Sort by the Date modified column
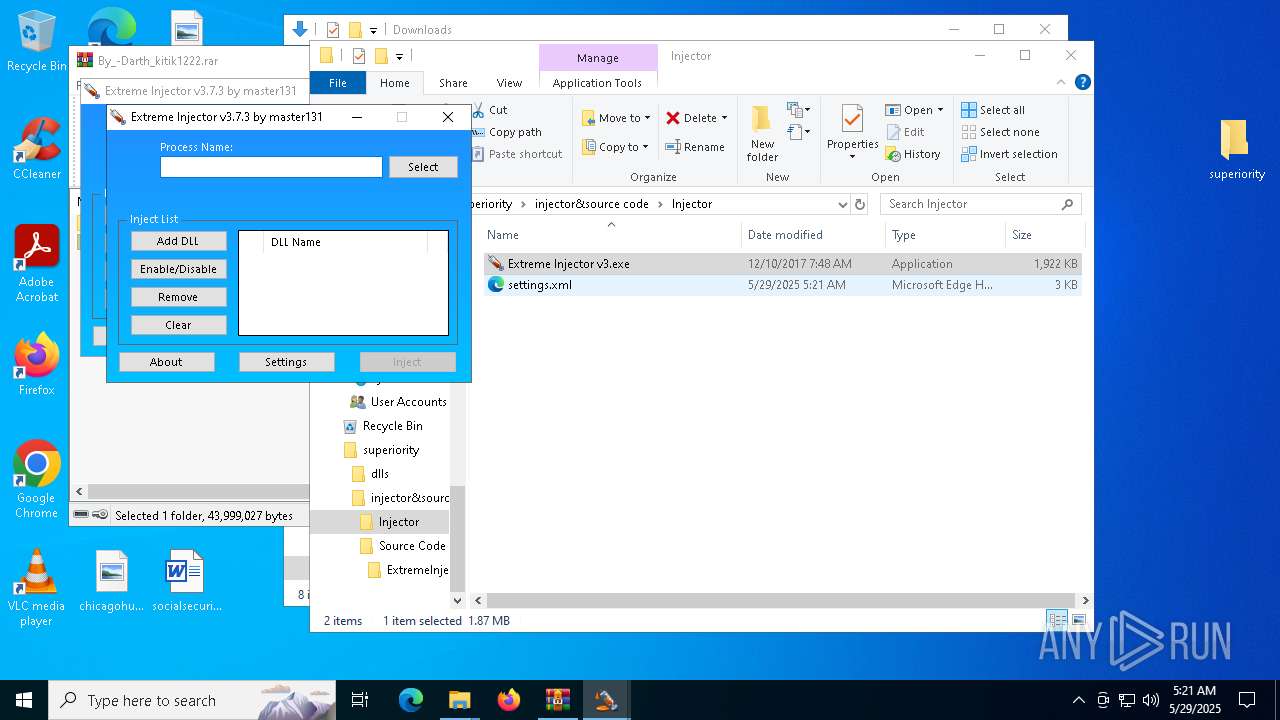Image resolution: width=1280 pixels, height=720 pixels. (x=813, y=235)
